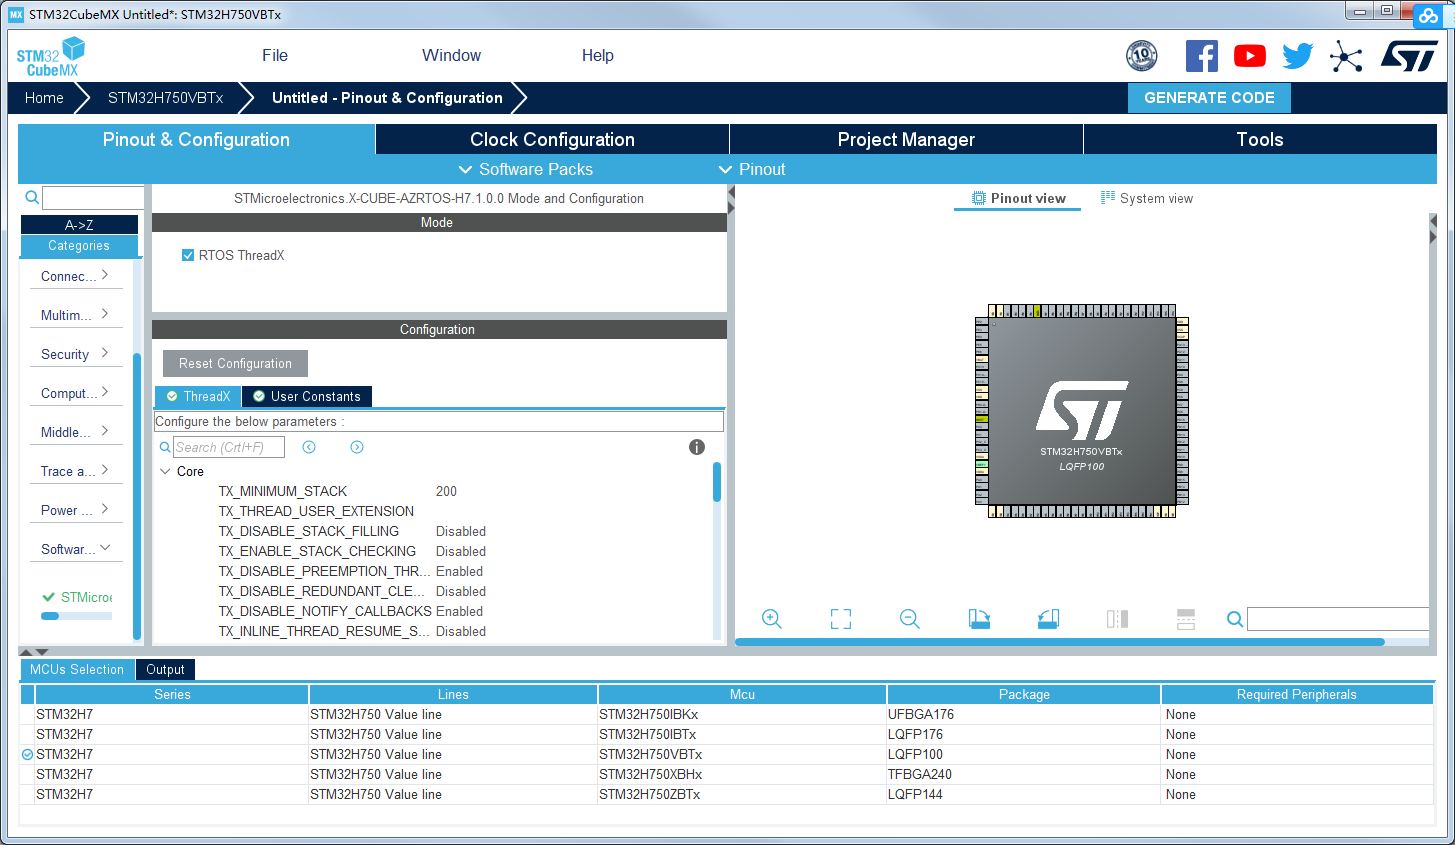Expand the Software Packs dropdown

pos(525,169)
